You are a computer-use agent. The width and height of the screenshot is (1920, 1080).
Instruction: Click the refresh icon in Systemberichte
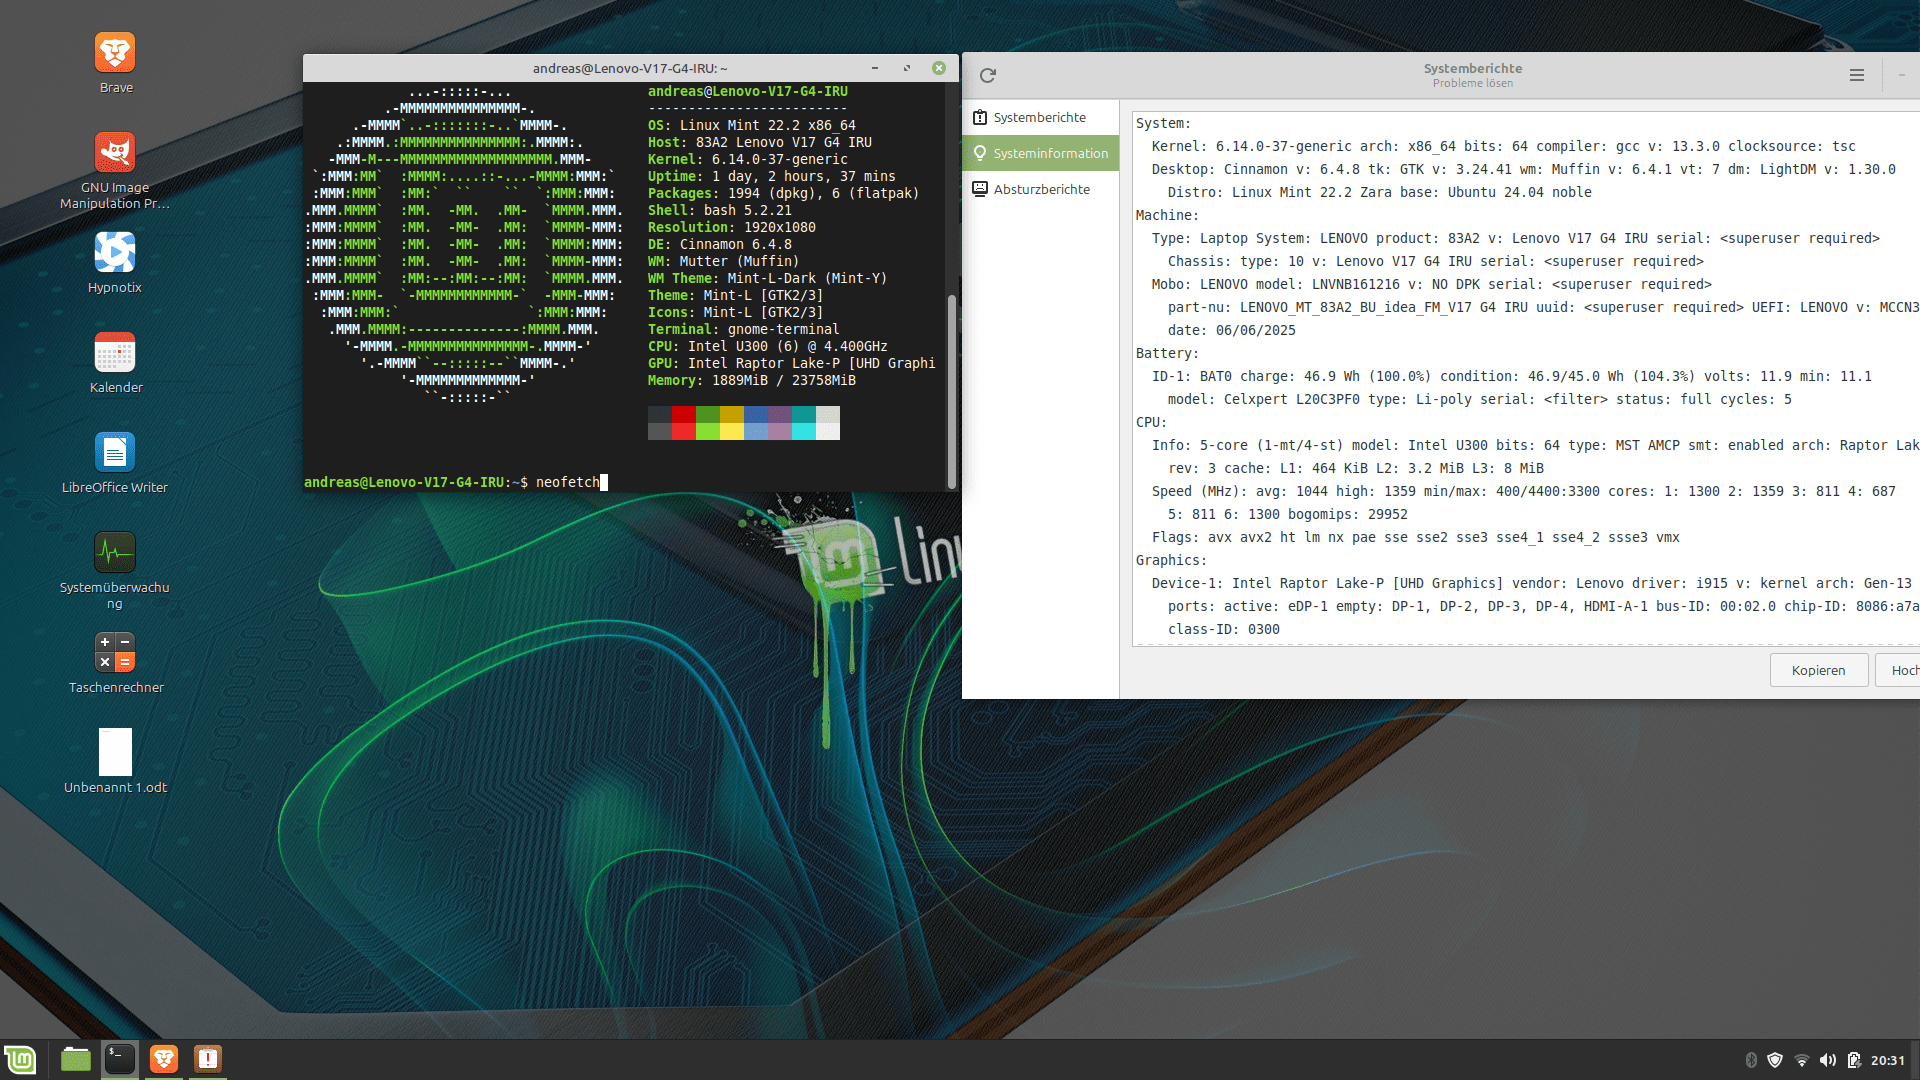coord(988,76)
